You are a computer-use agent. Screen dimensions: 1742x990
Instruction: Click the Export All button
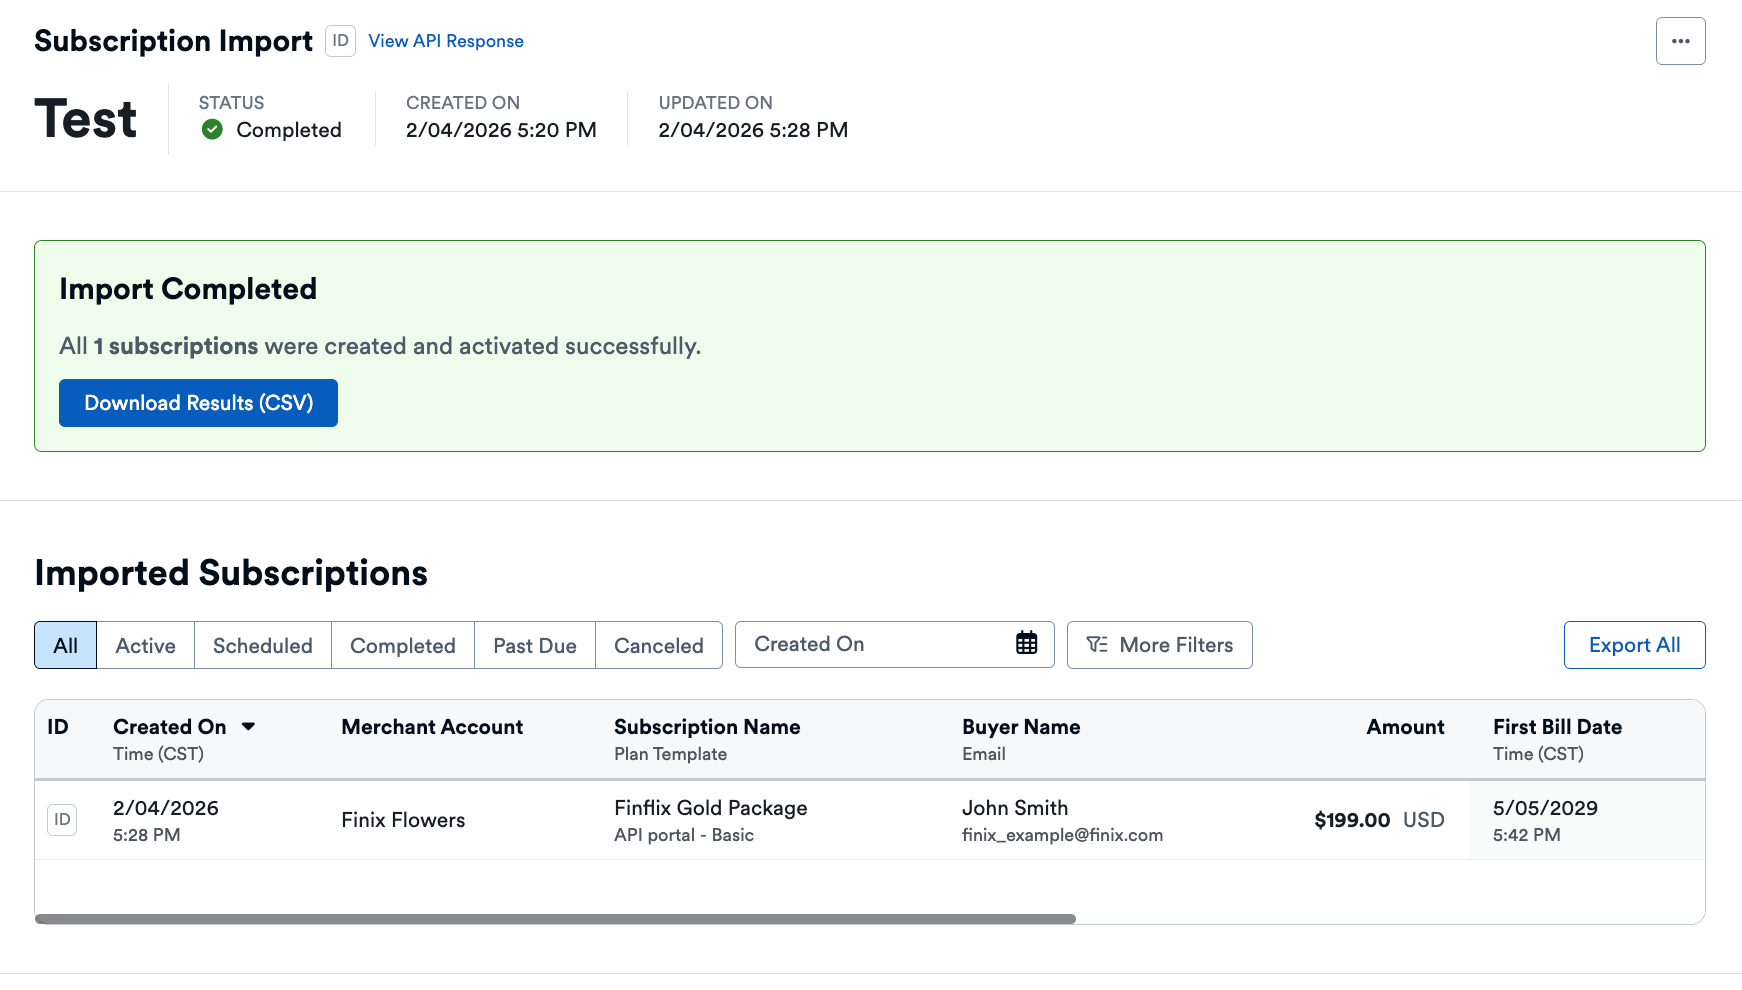(1634, 644)
